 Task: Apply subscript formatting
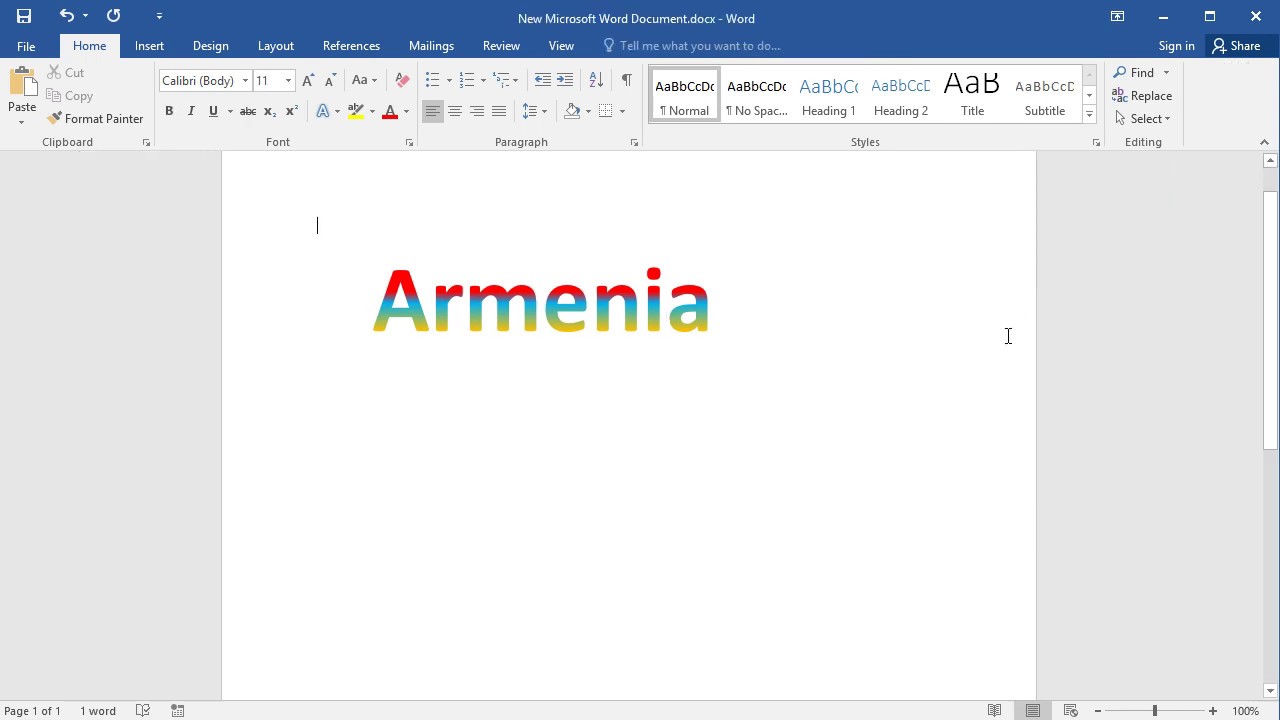click(x=270, y=111)
